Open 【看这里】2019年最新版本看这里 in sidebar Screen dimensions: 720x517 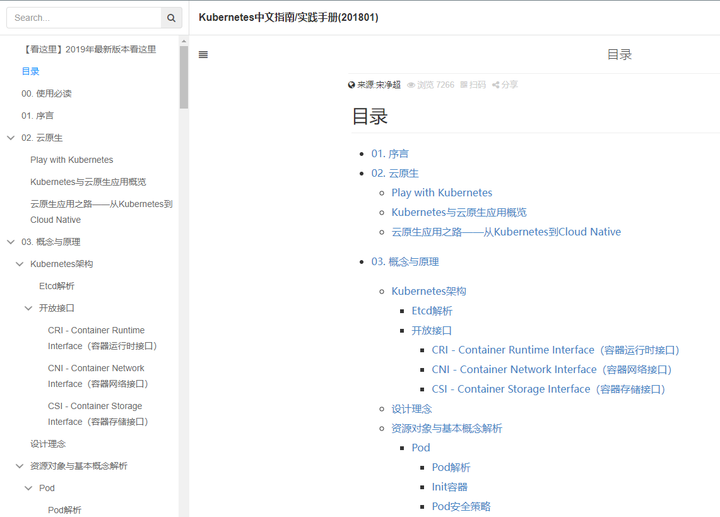point(89,49)
